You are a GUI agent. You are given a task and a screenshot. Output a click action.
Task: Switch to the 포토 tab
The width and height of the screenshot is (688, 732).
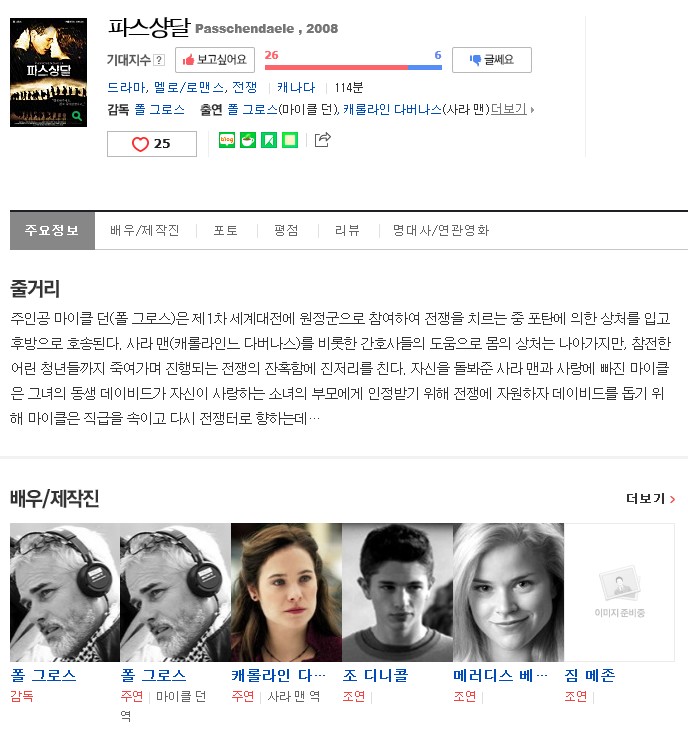pos(226,230)
